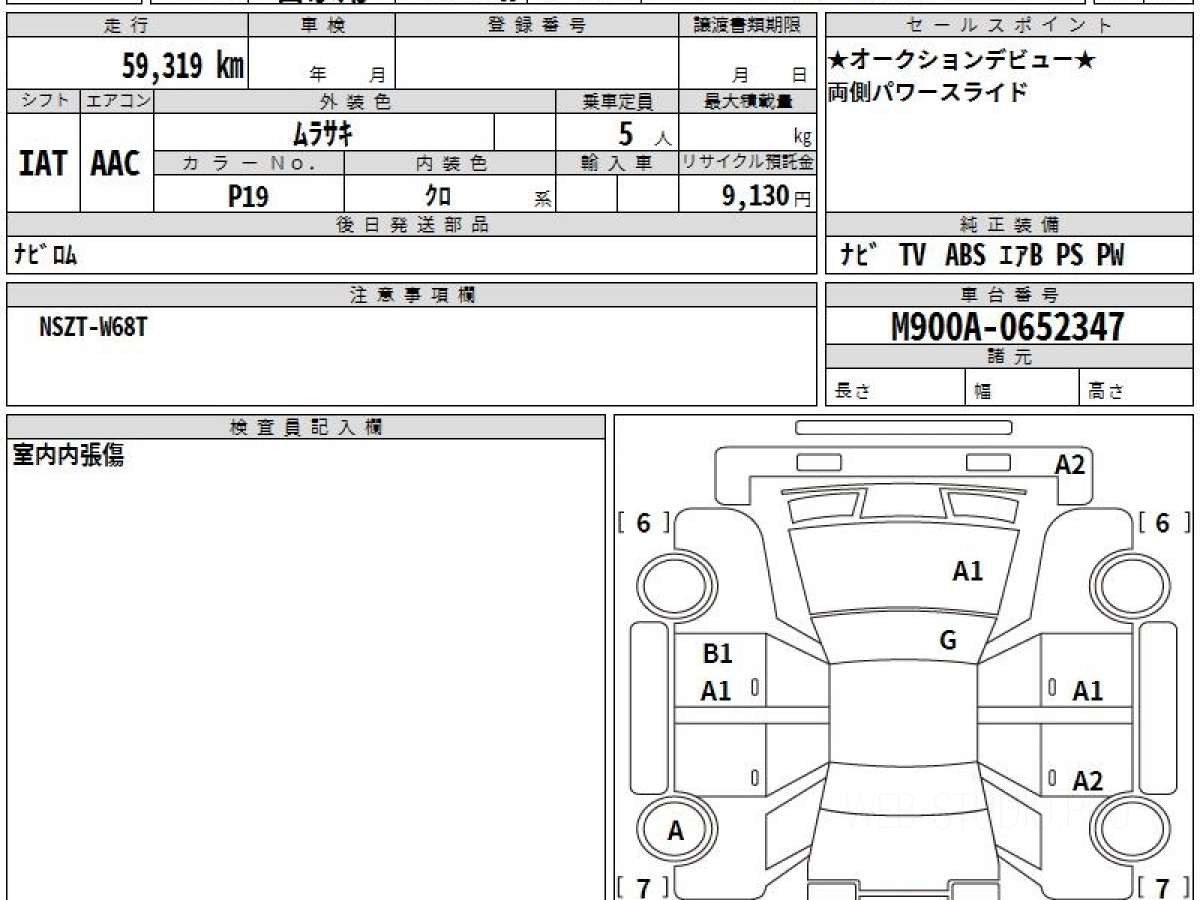
Task: Select the P19 color code
Action: (x=248, y=196)
